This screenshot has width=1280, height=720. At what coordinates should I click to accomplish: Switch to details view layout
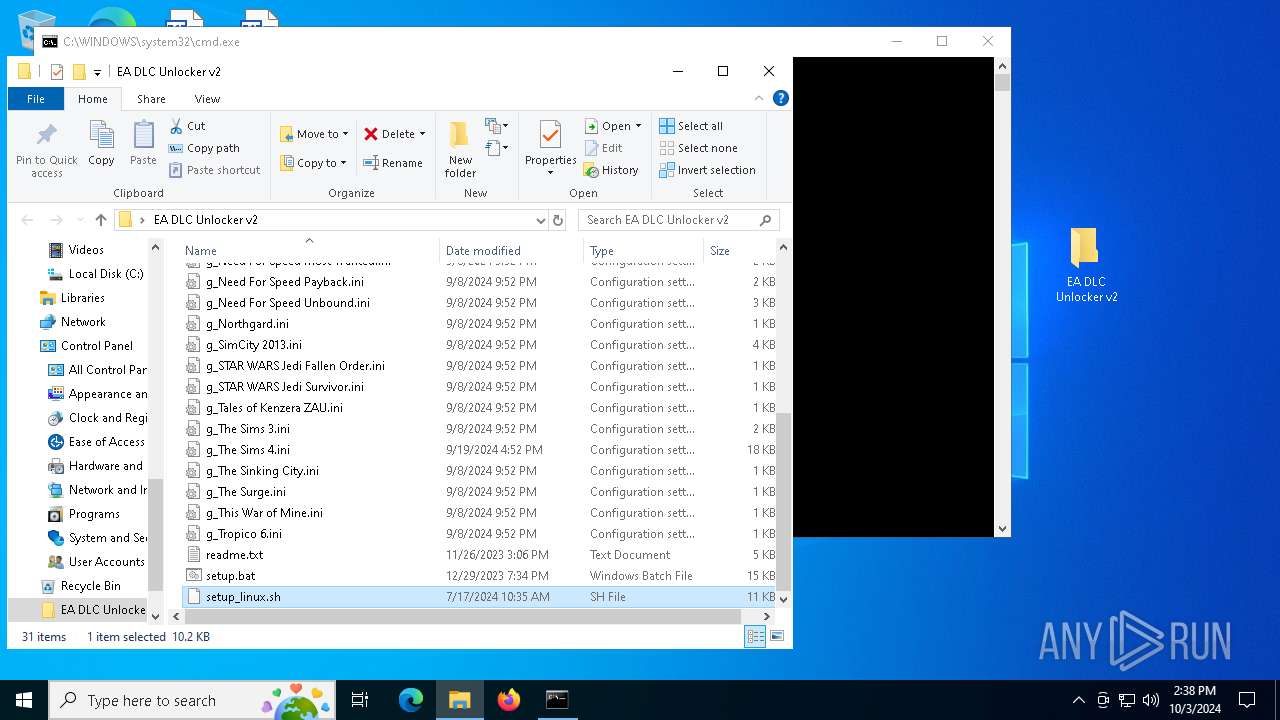[756, 636]
